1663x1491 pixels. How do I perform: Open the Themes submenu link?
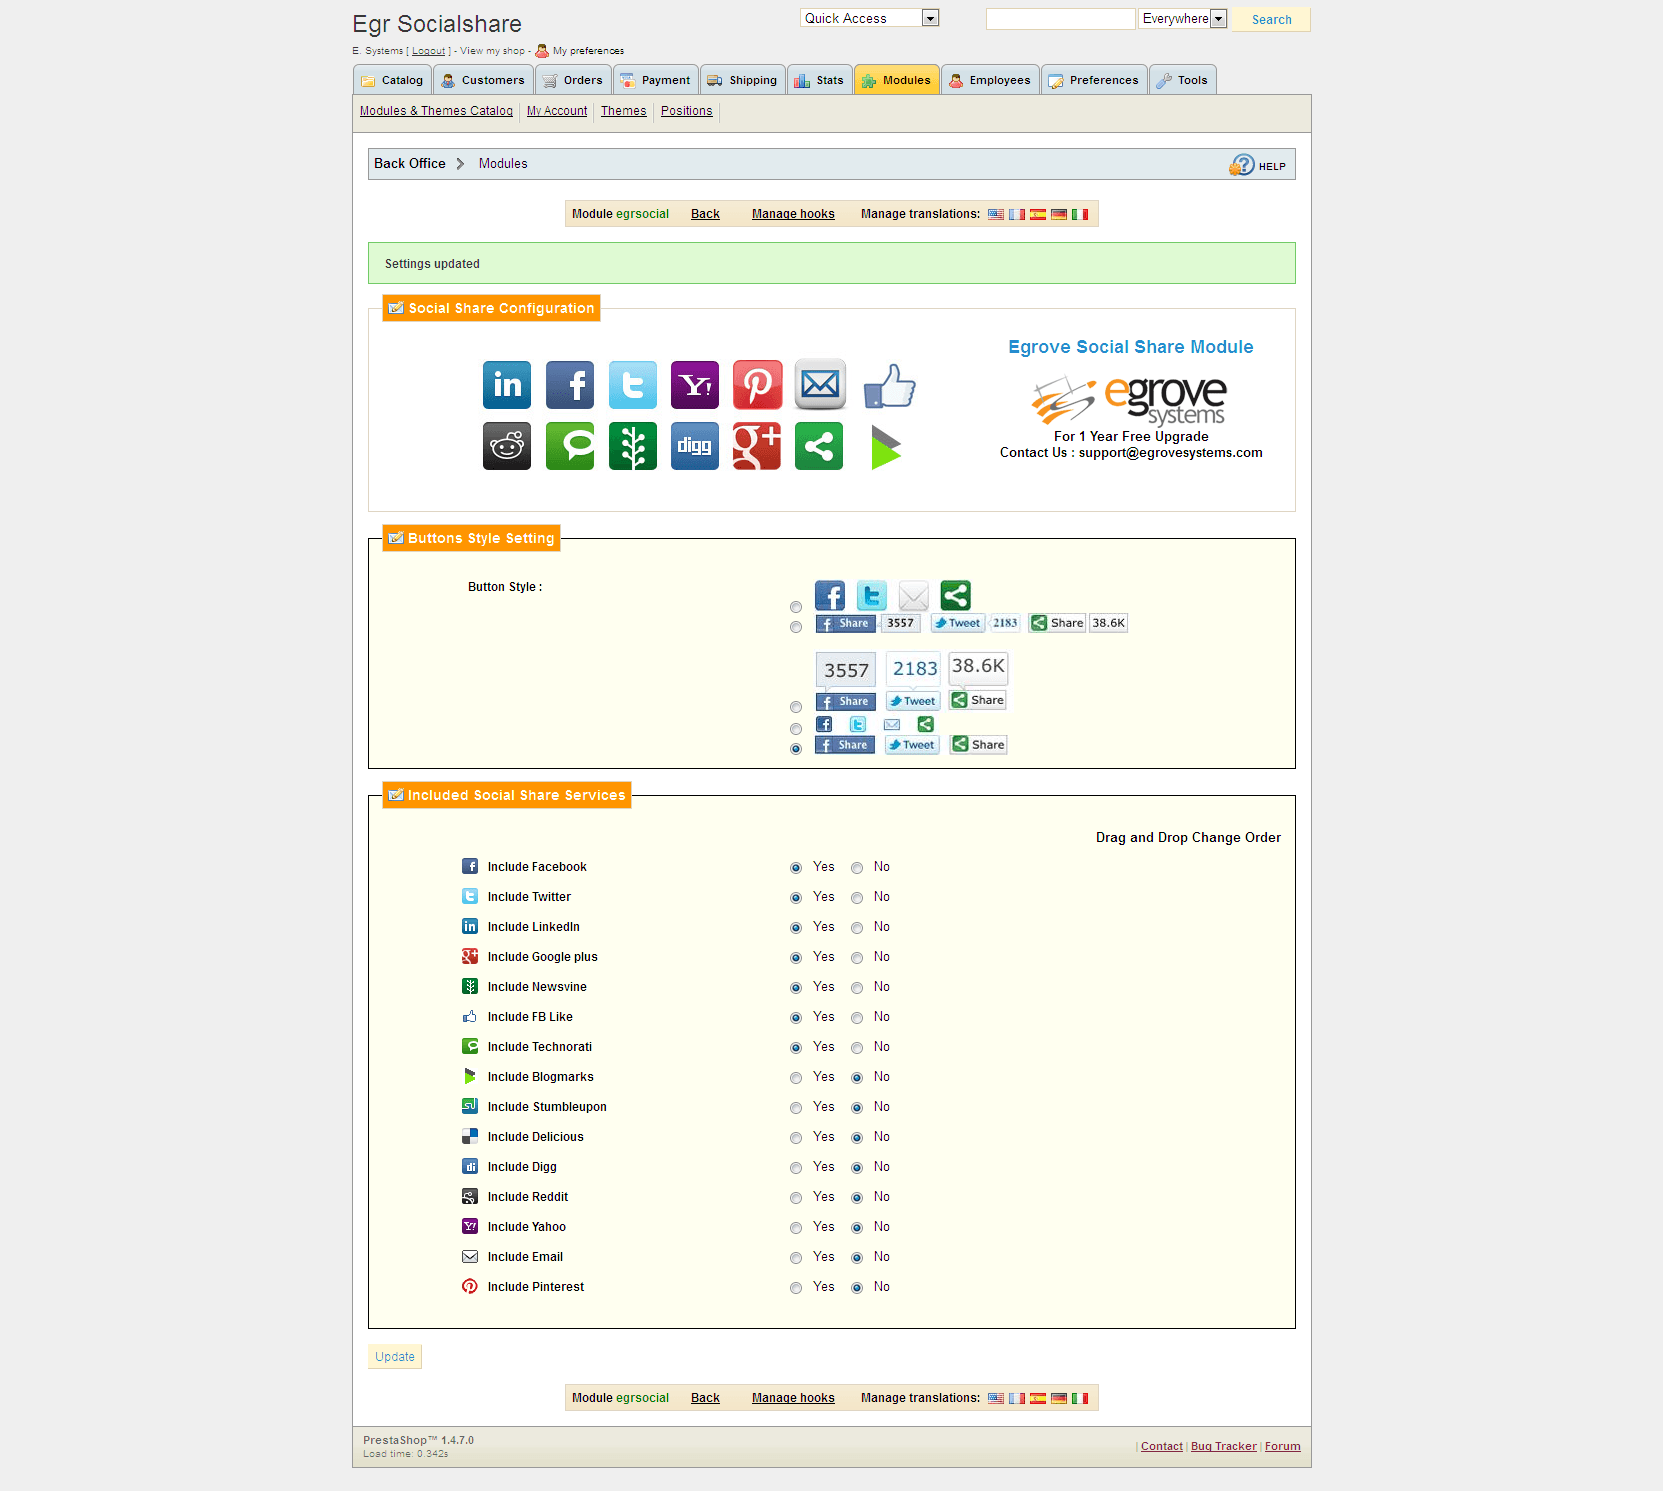click(x=623, y=111)
